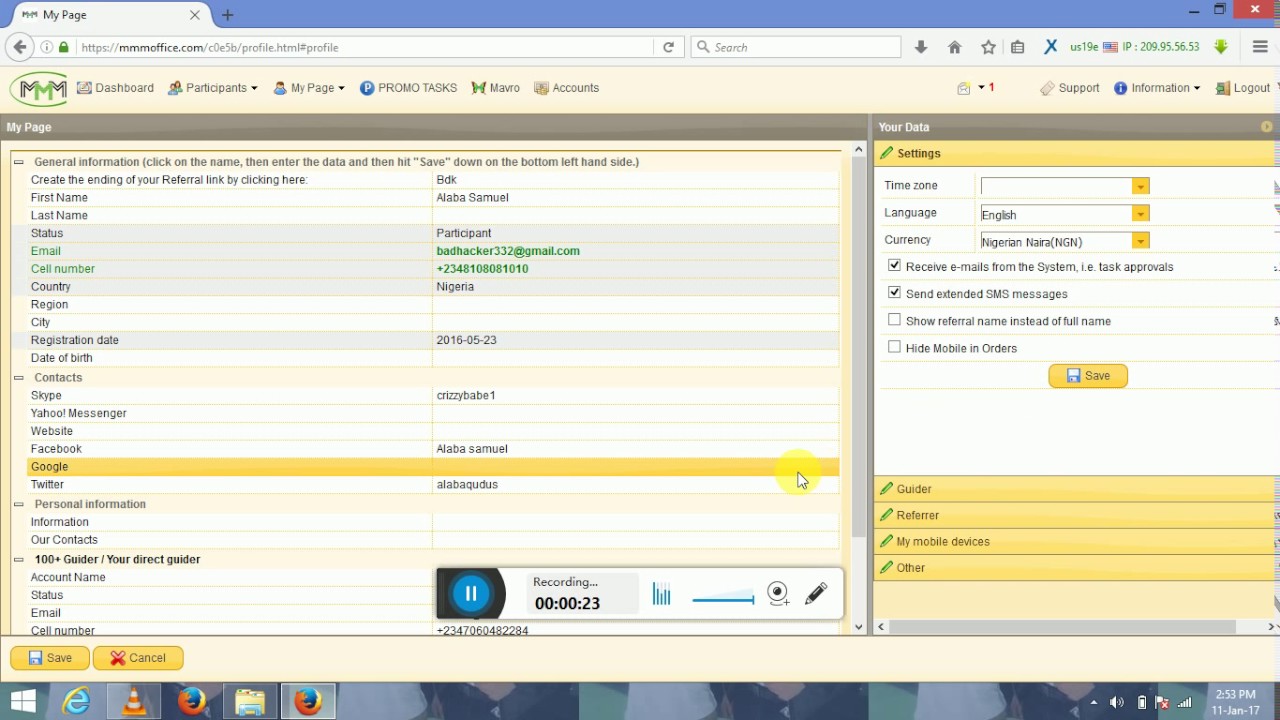Collapse the Contacts section
Screen dimensions: 1280x720
pyautogui.click(x=18, y=378)
